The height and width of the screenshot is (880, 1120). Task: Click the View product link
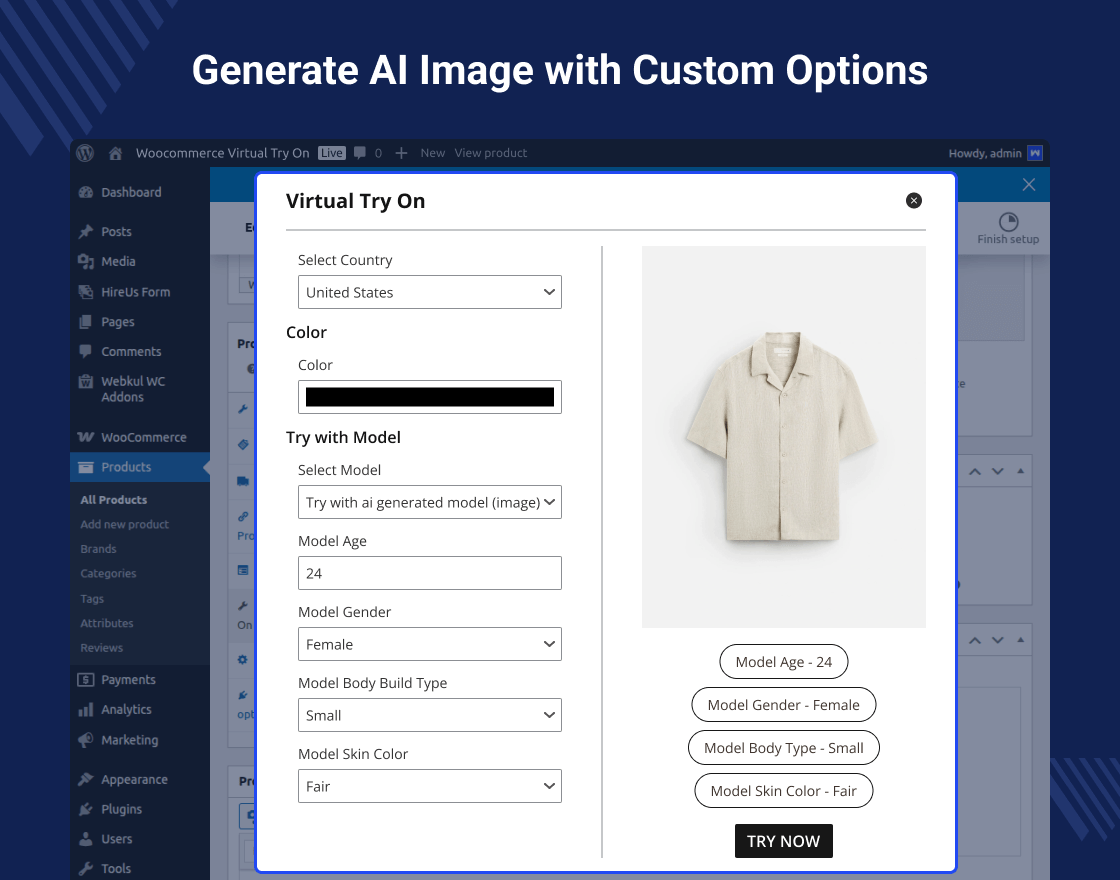[490, 153]
